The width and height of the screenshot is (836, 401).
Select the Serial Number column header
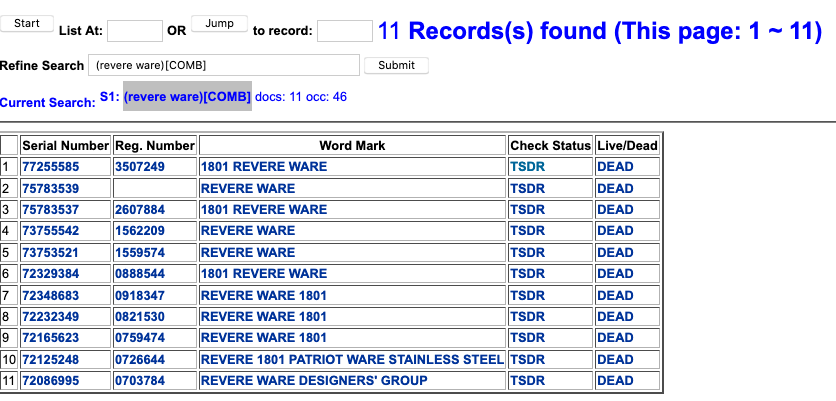tap(66, 146)
